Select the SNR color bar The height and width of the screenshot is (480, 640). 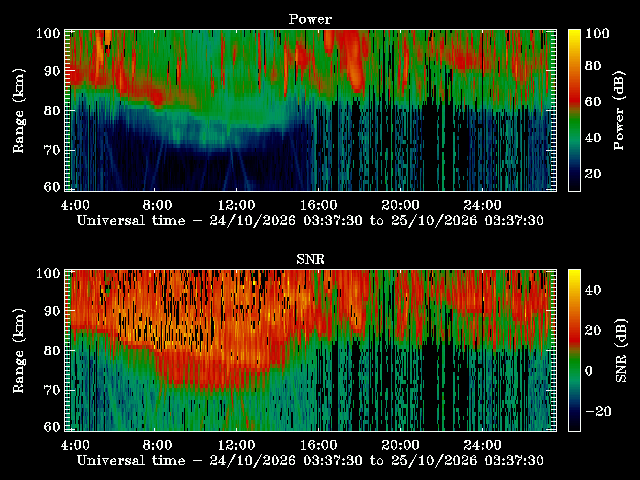click(x=574, y=350)
